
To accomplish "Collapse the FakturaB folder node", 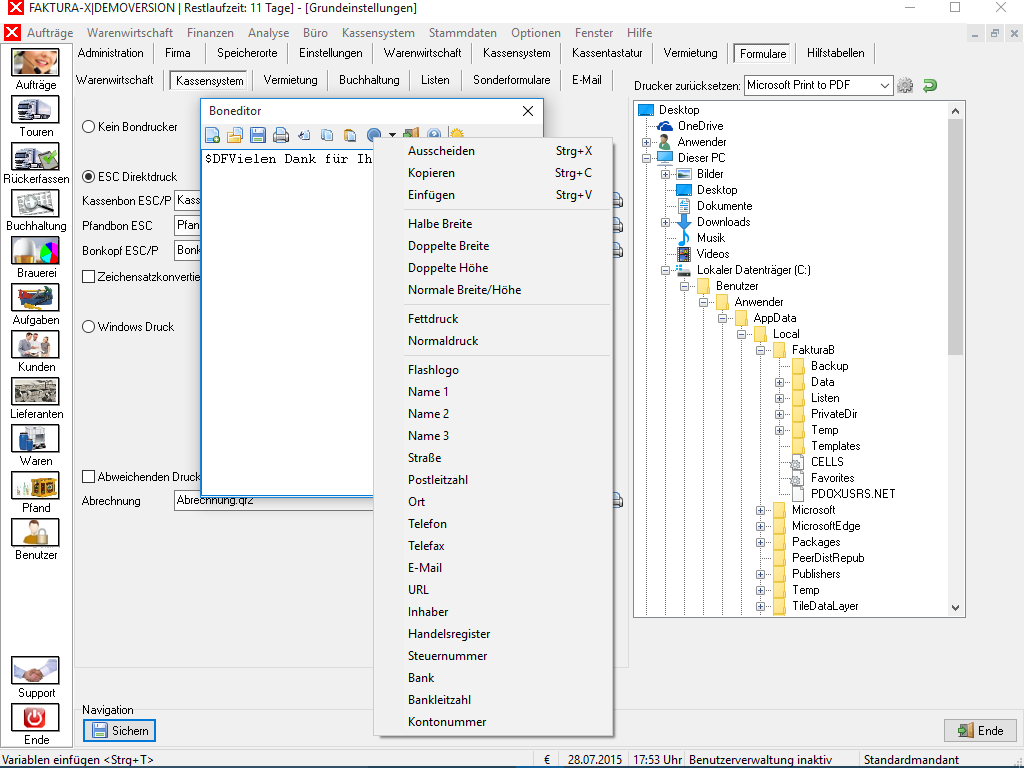I will tap(760, 350).
